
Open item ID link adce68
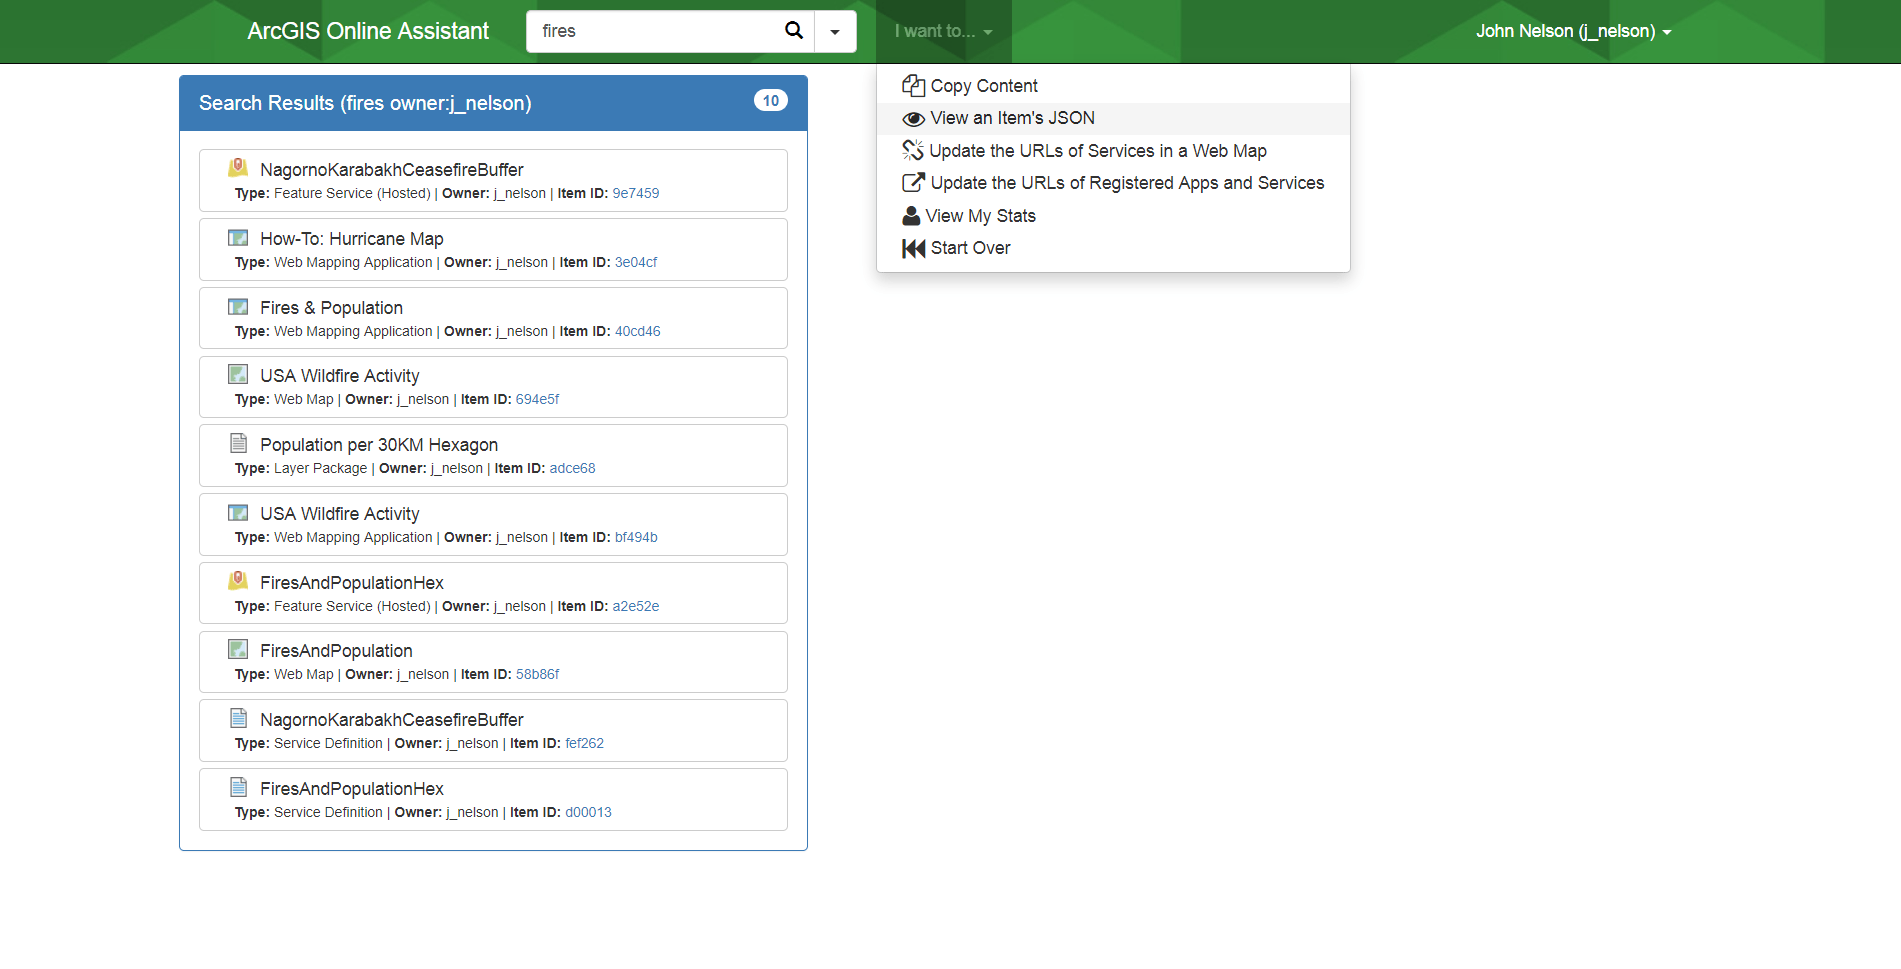pos(572,469)
